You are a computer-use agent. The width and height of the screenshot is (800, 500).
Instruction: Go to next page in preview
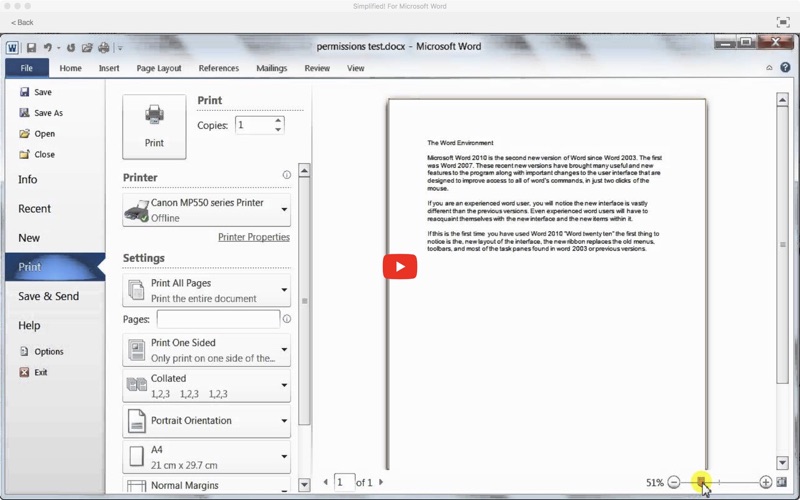[x=381, y=482]
